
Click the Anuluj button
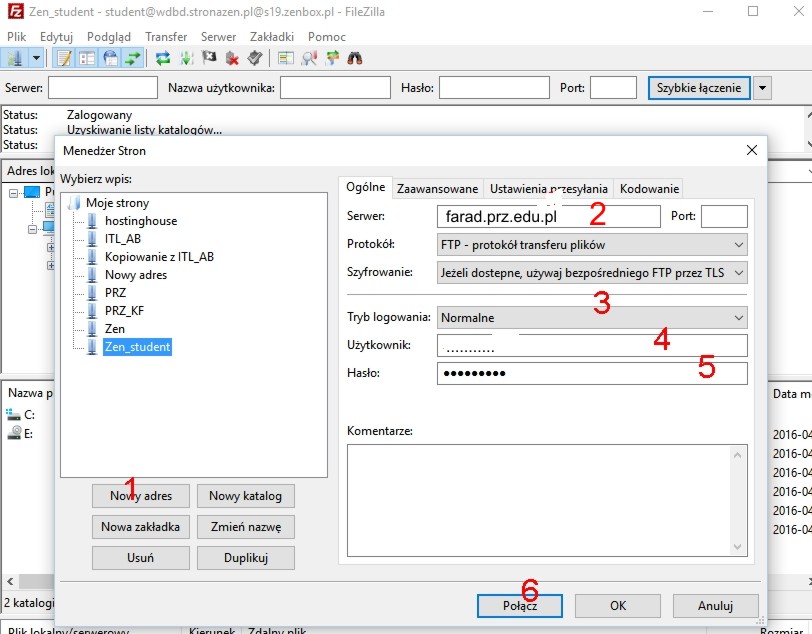click(x=716, y=606)
